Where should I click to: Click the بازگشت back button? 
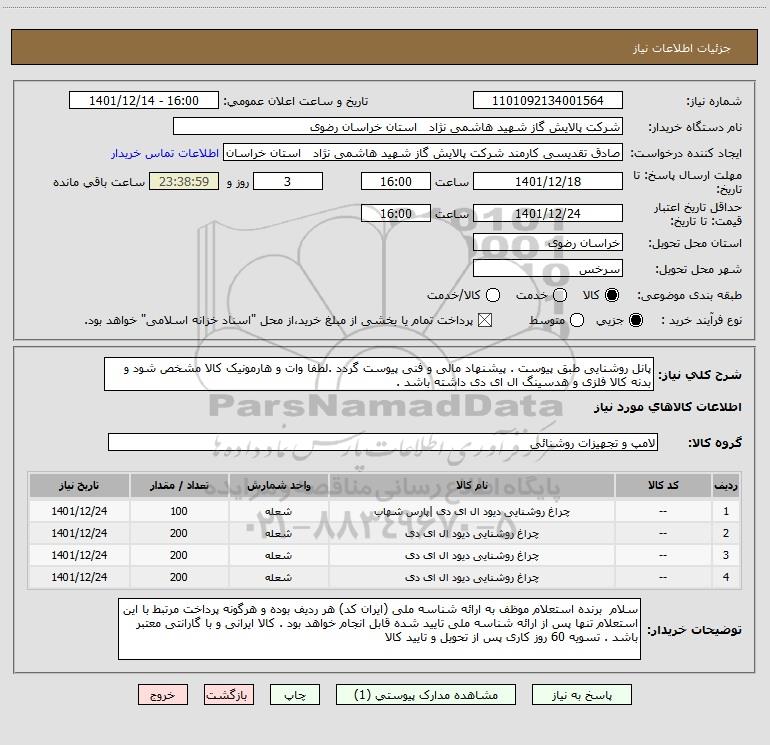tap(230, 694)
